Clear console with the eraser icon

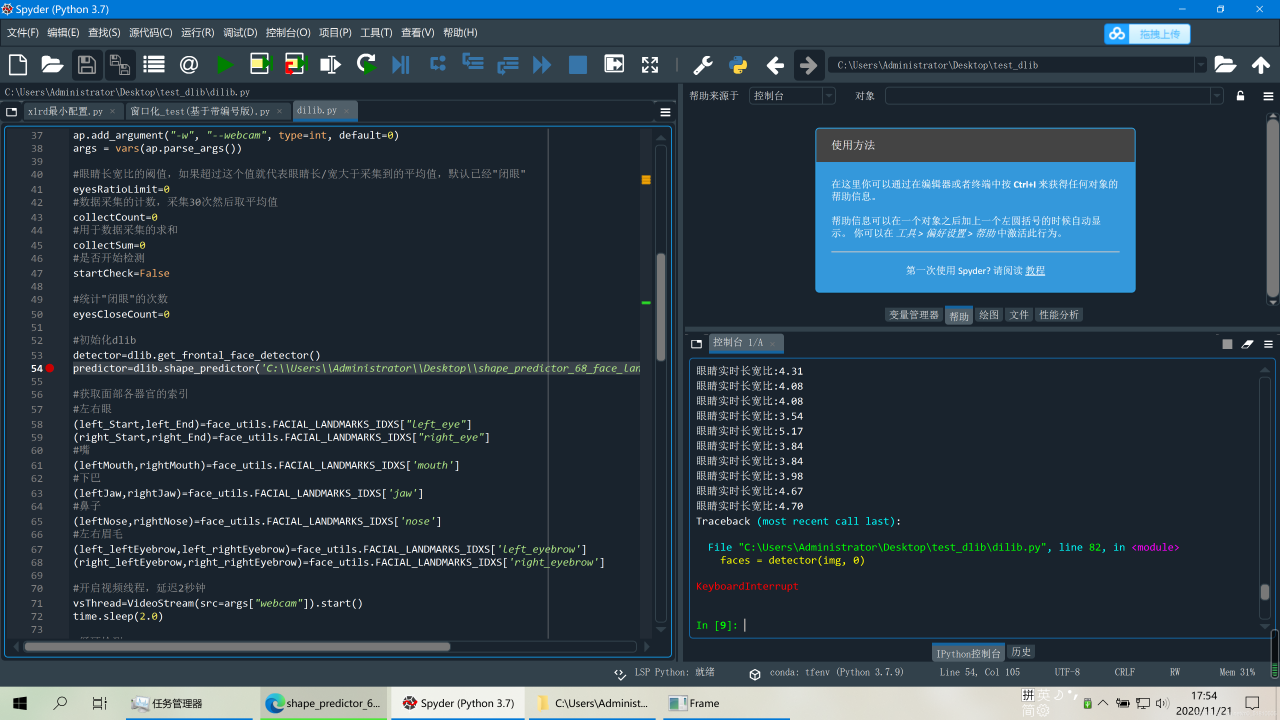[x=1247, y=343]
